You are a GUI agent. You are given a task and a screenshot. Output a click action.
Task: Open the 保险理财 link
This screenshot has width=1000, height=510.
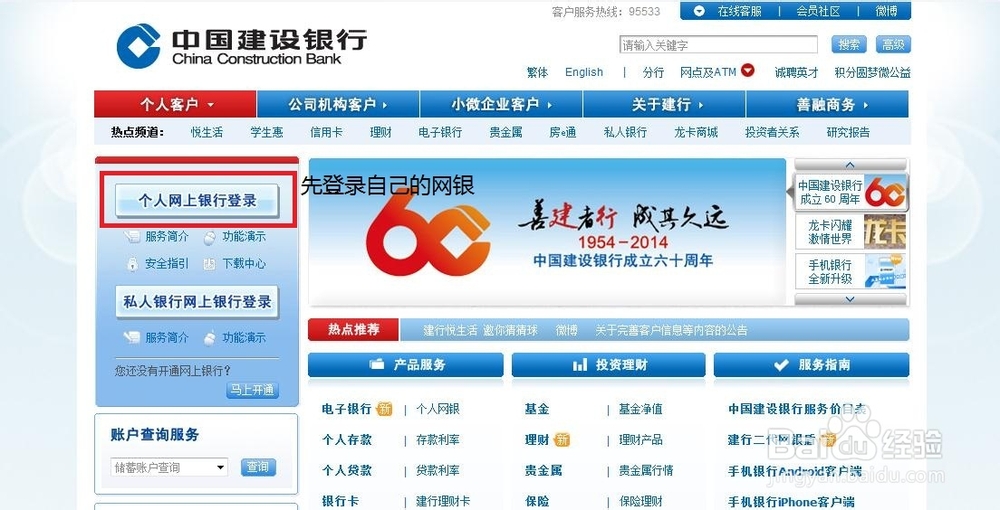coord(640,501)
